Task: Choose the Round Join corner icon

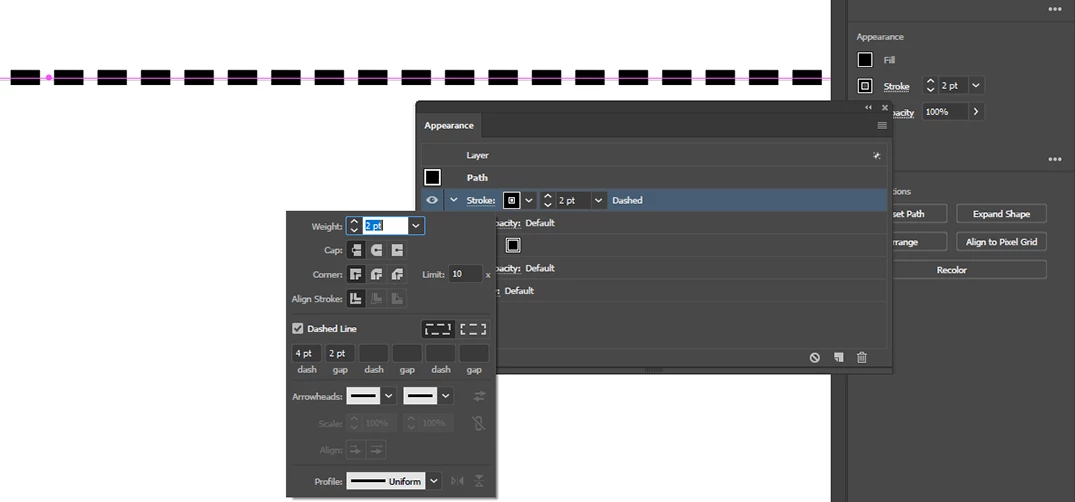Action: coord(376,274)
